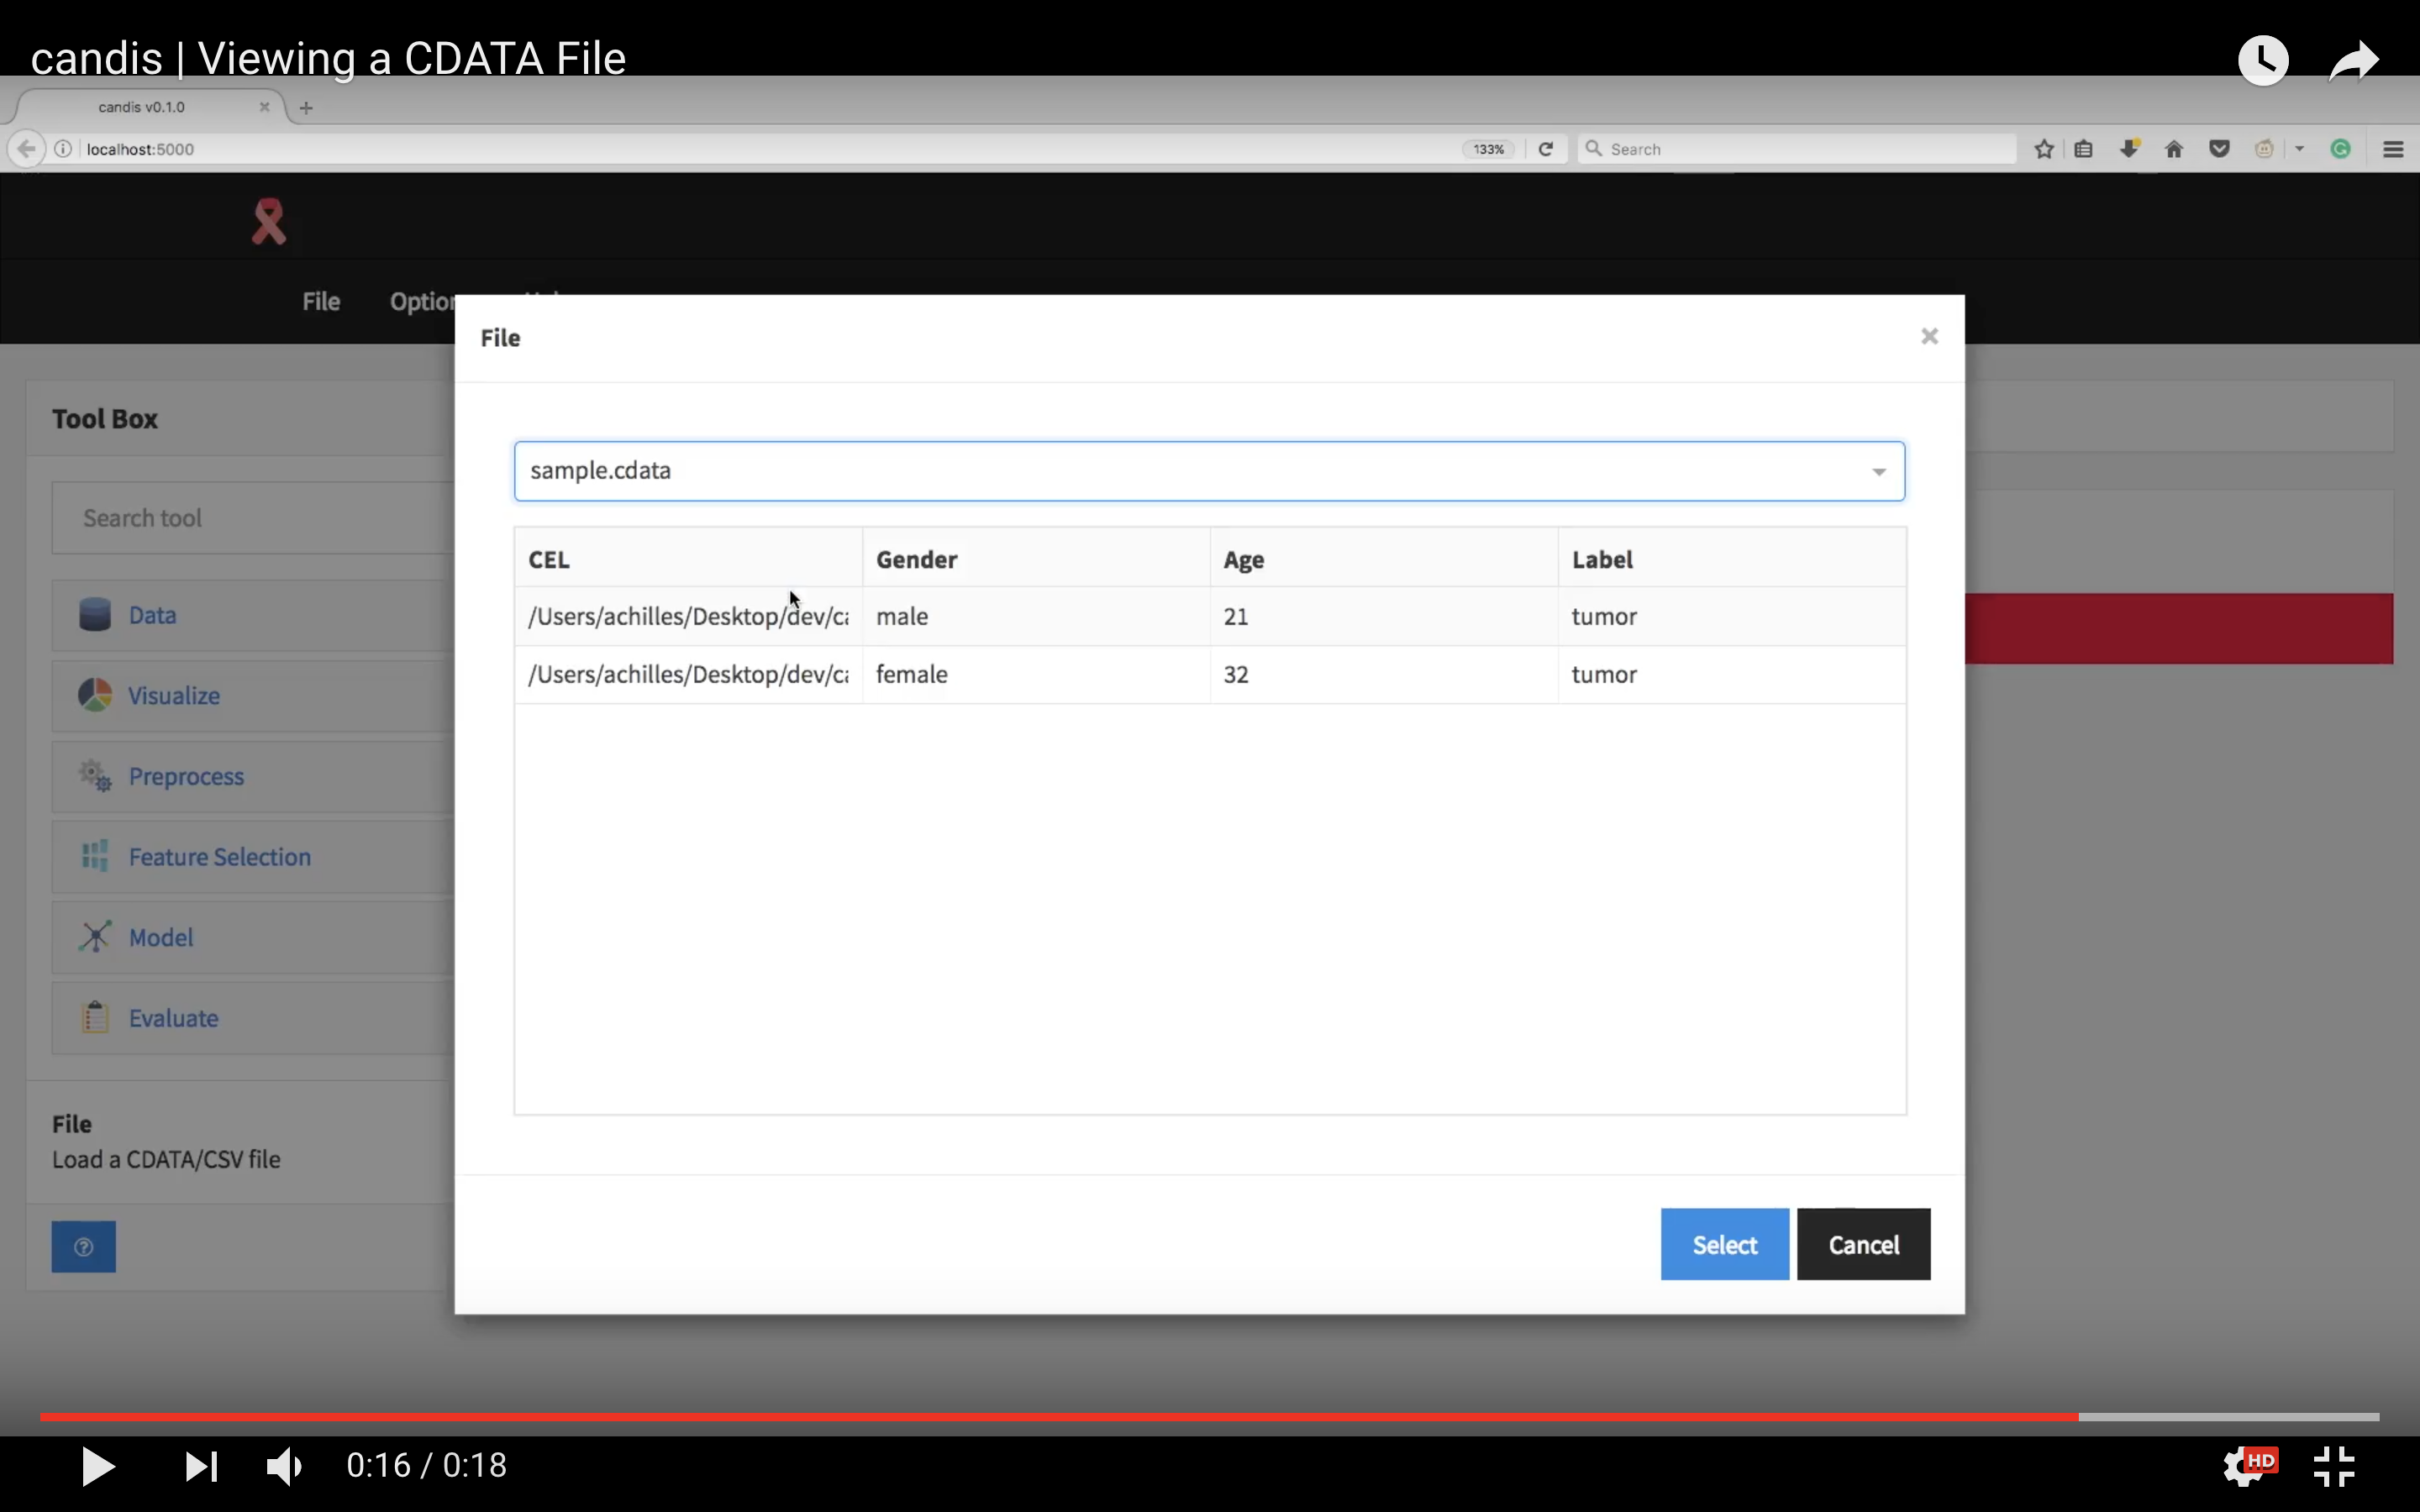Mute the video audio

[x=284, y=1465]
